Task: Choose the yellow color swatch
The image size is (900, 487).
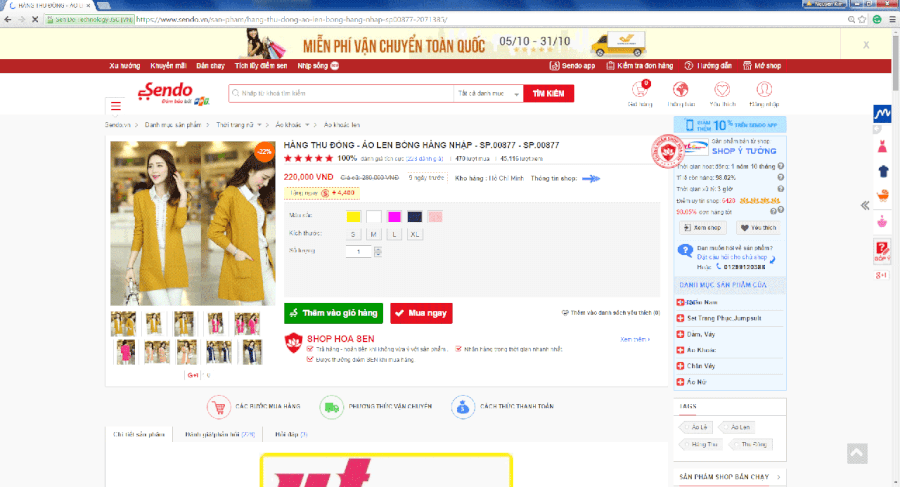Action: 353,216
